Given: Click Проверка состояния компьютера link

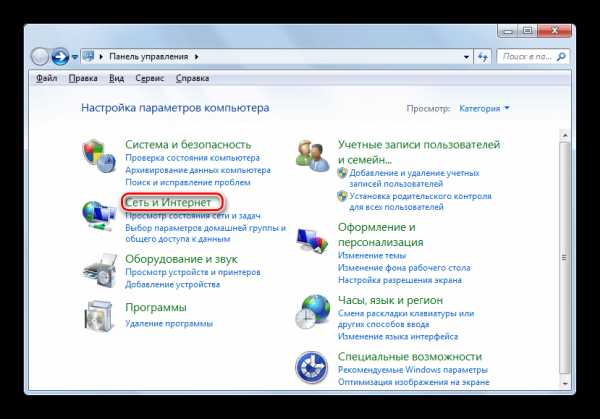Looking at the screenshot, I should point(192,158).
